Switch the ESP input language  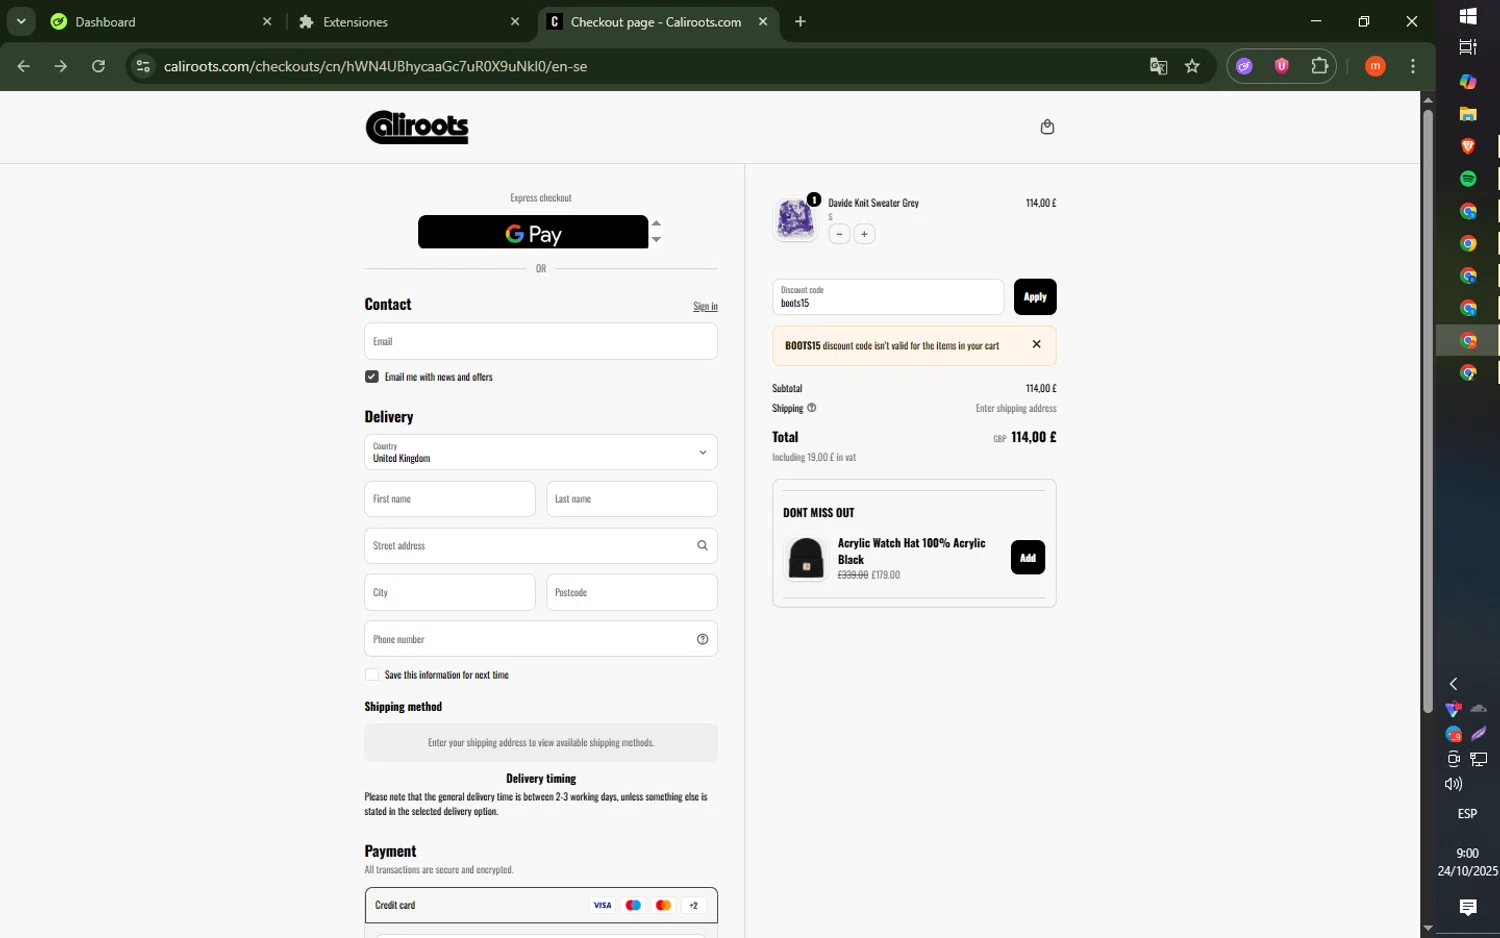coord(1468,814)
